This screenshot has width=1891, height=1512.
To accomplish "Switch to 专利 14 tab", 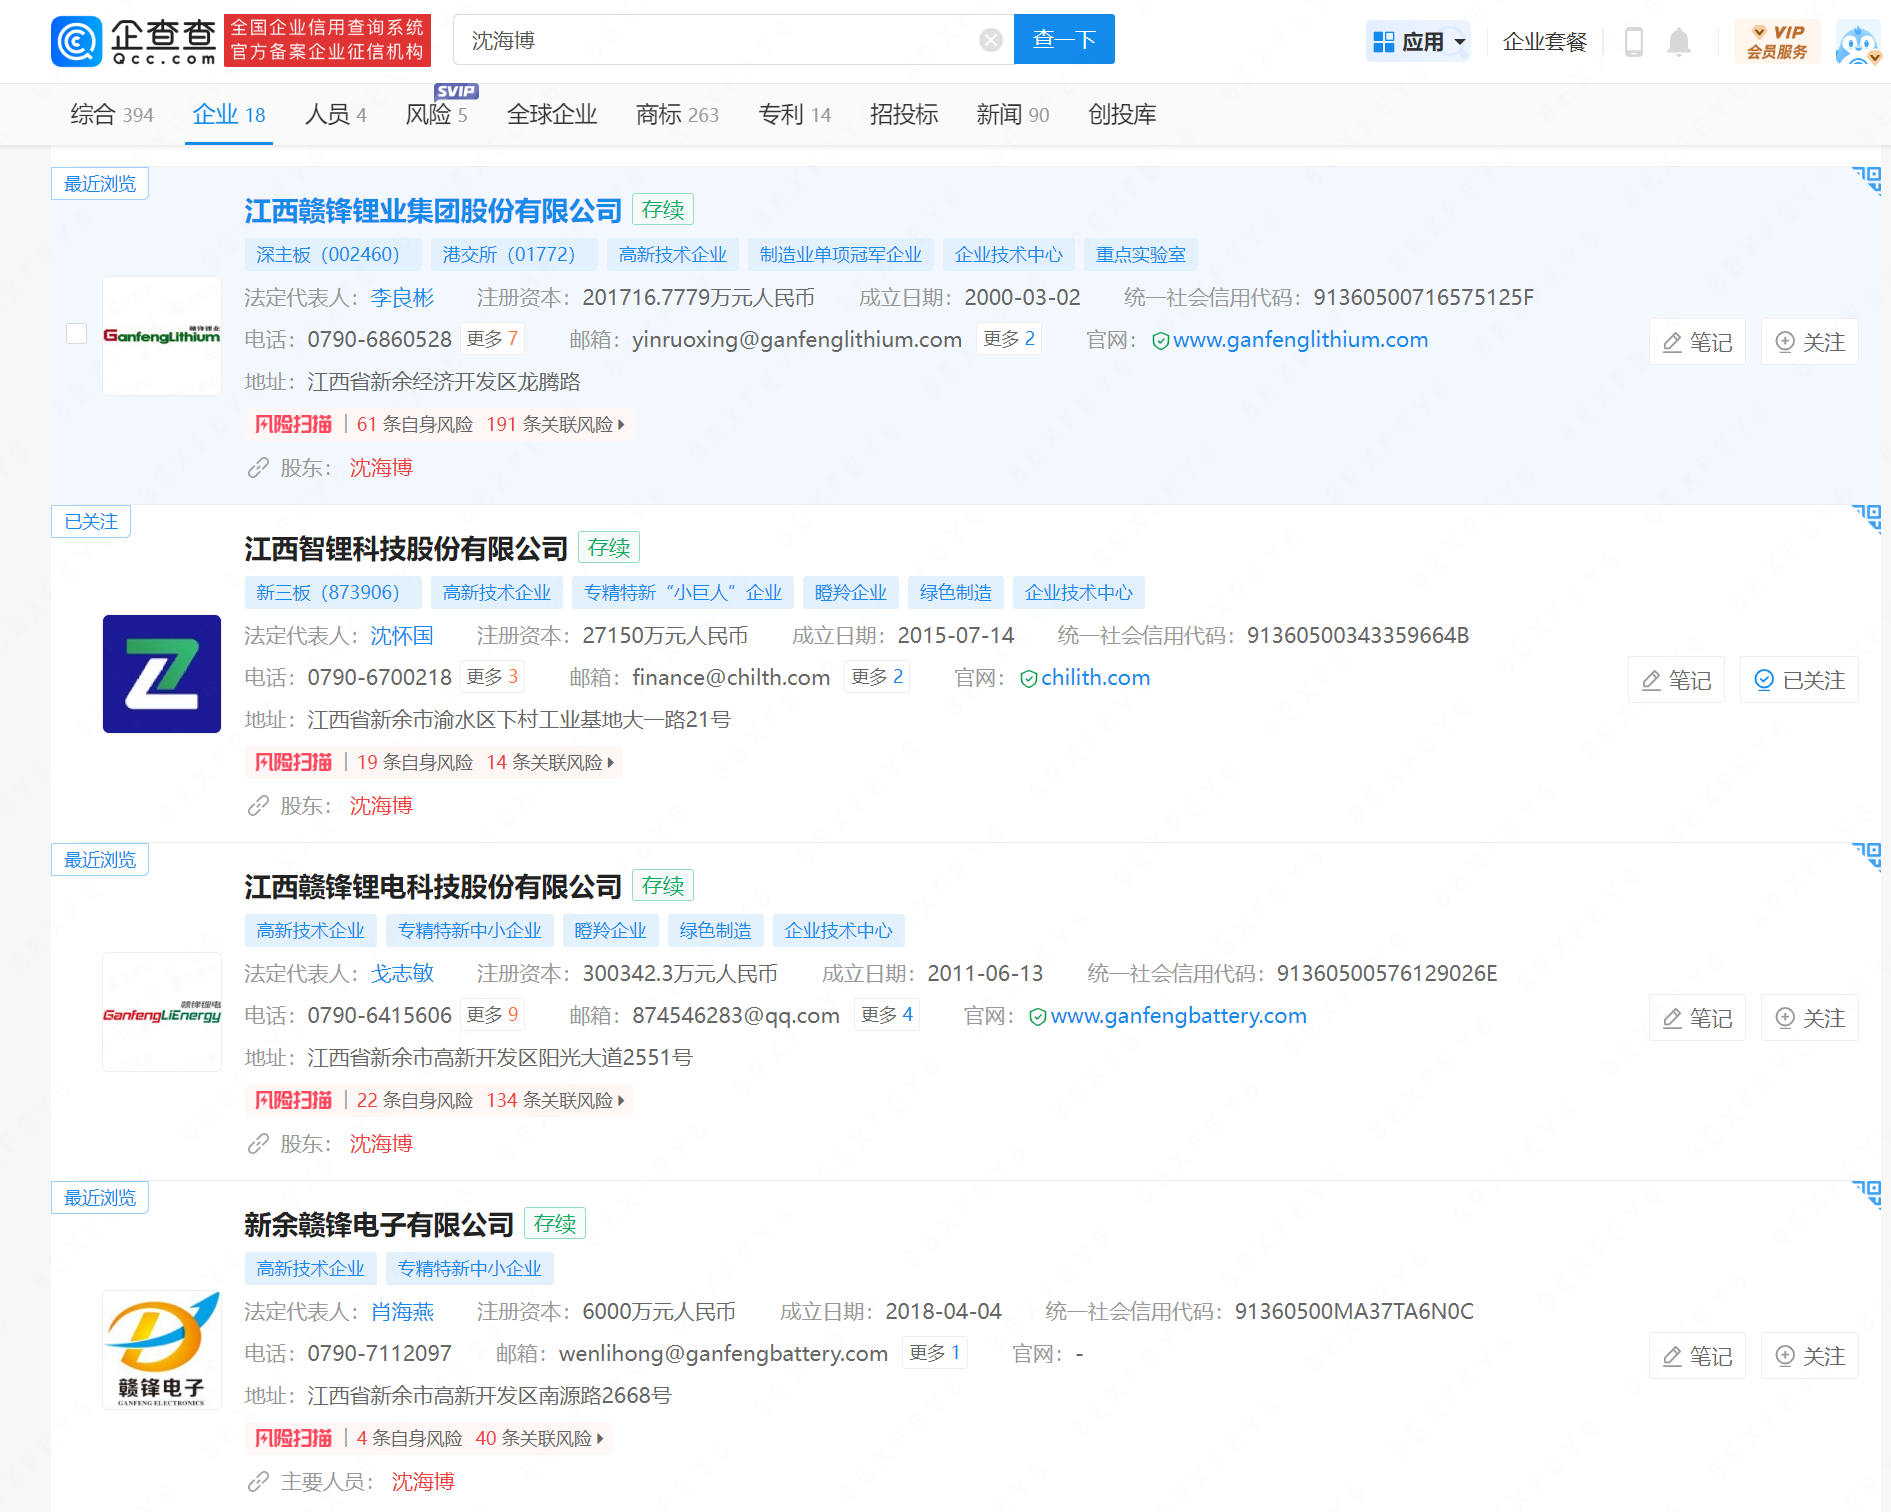I will (795, 115).
